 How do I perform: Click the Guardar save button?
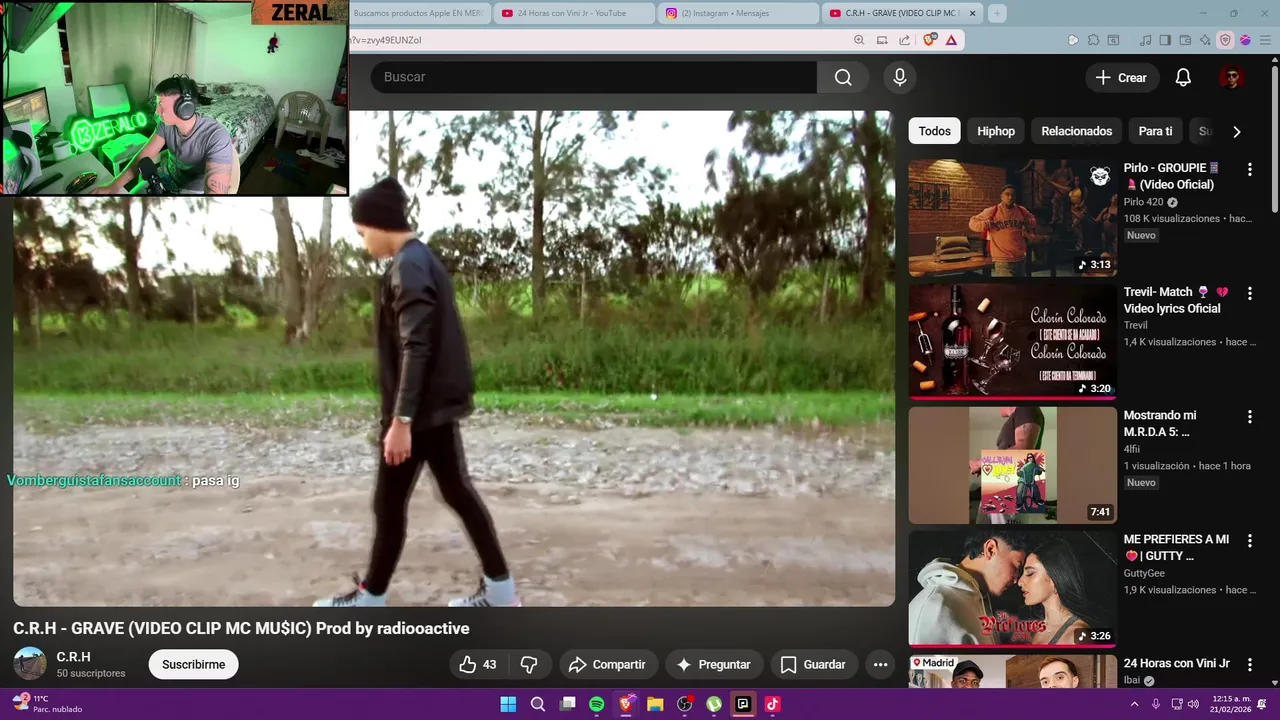813,664
